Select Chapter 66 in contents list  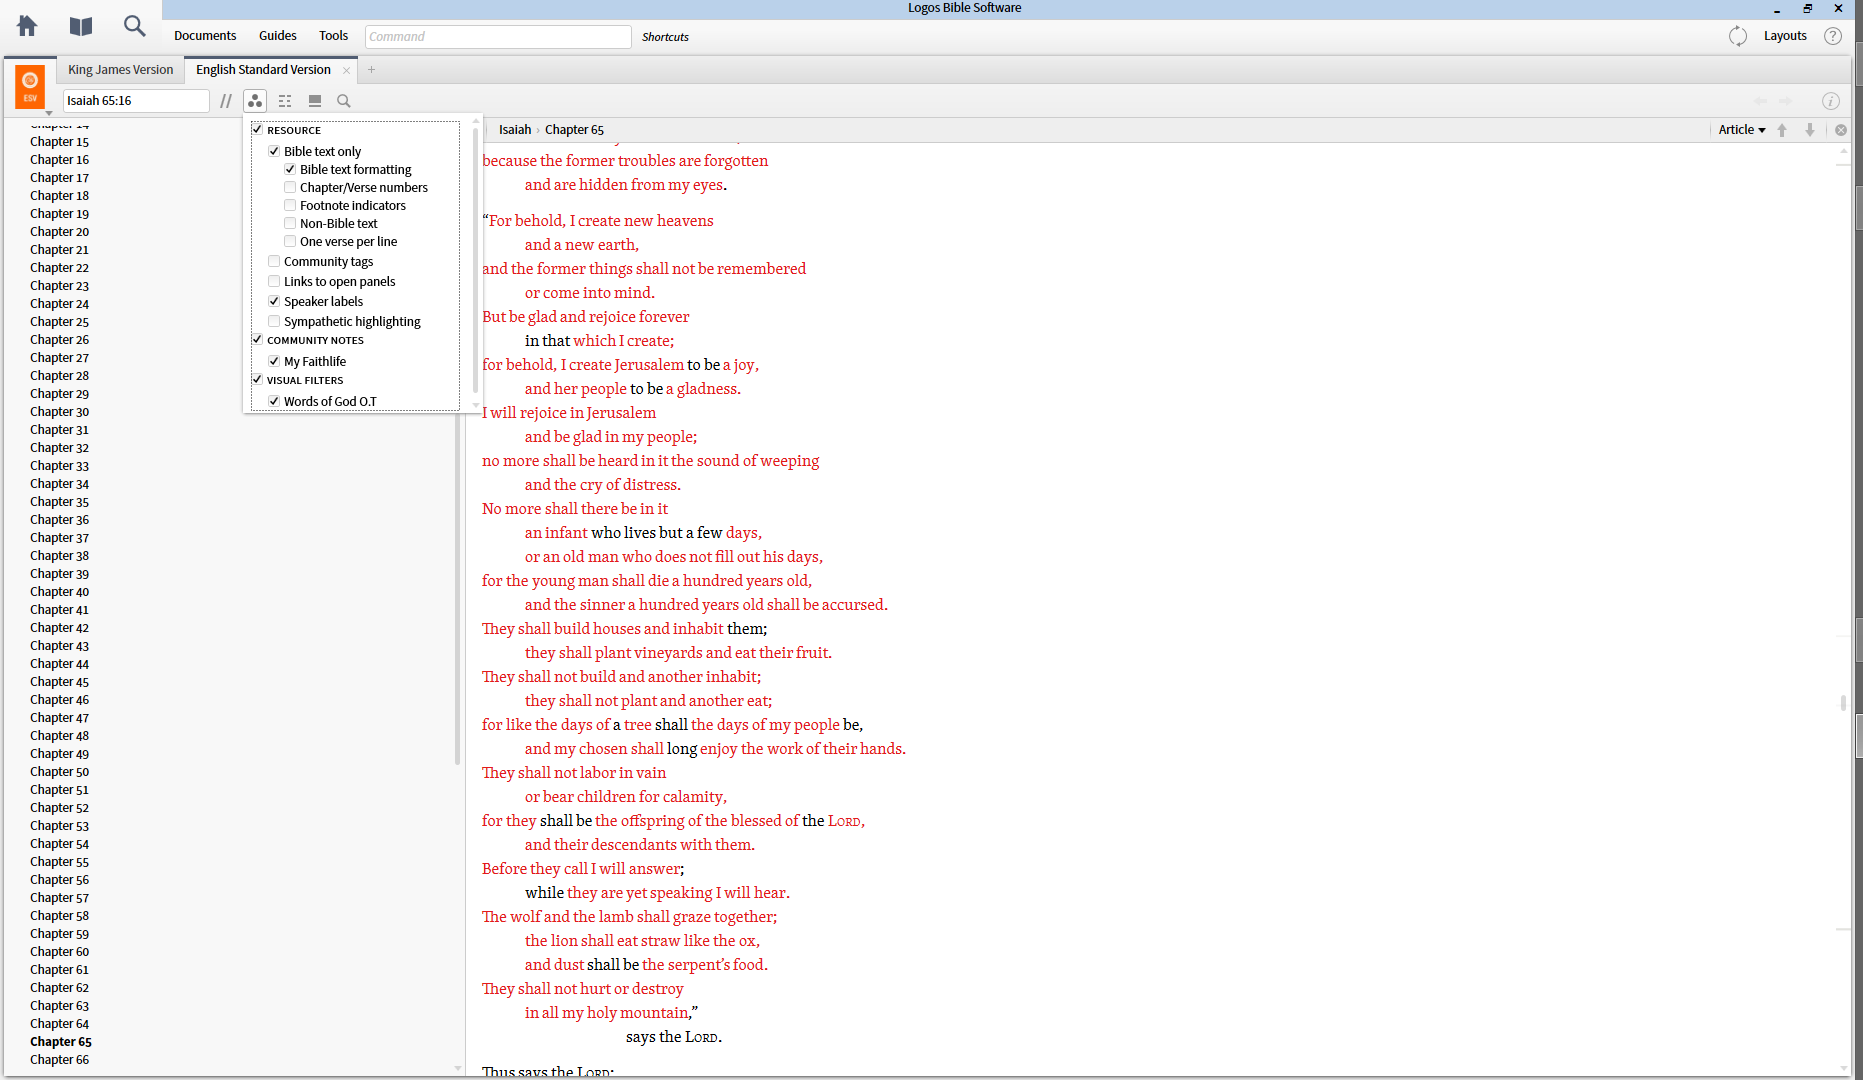pyautogui.click(x=59, y=1060)
